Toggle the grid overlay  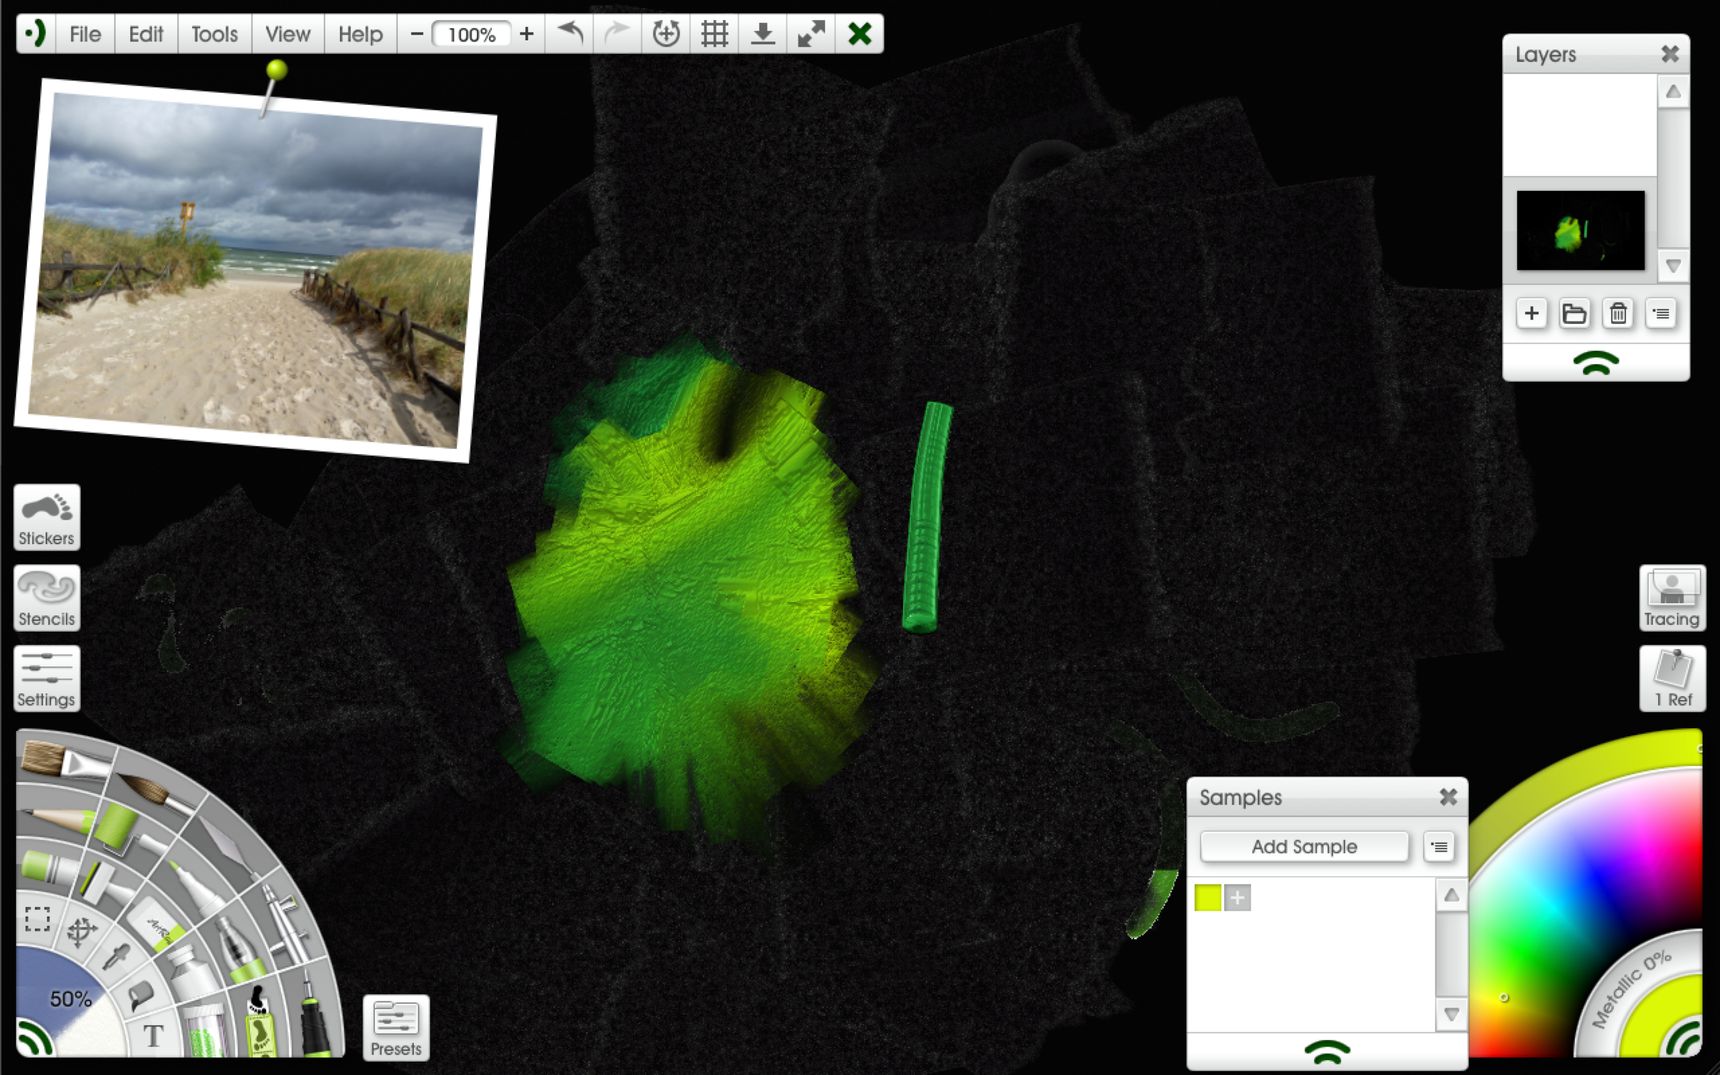tap(714, 34)
